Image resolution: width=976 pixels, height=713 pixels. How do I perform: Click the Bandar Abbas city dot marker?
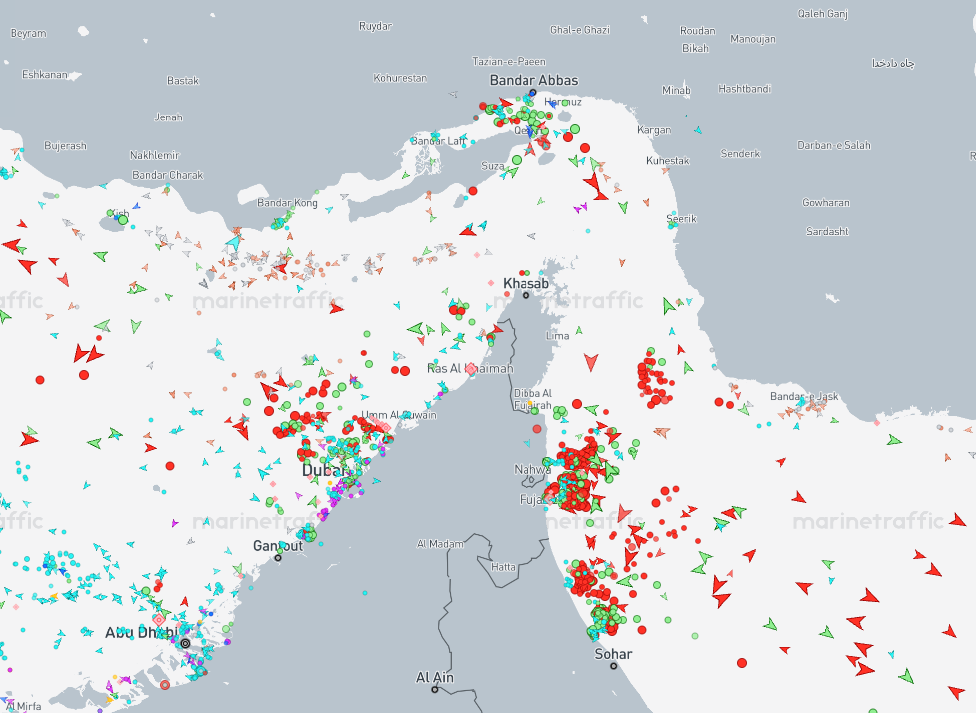coord(533,93)
